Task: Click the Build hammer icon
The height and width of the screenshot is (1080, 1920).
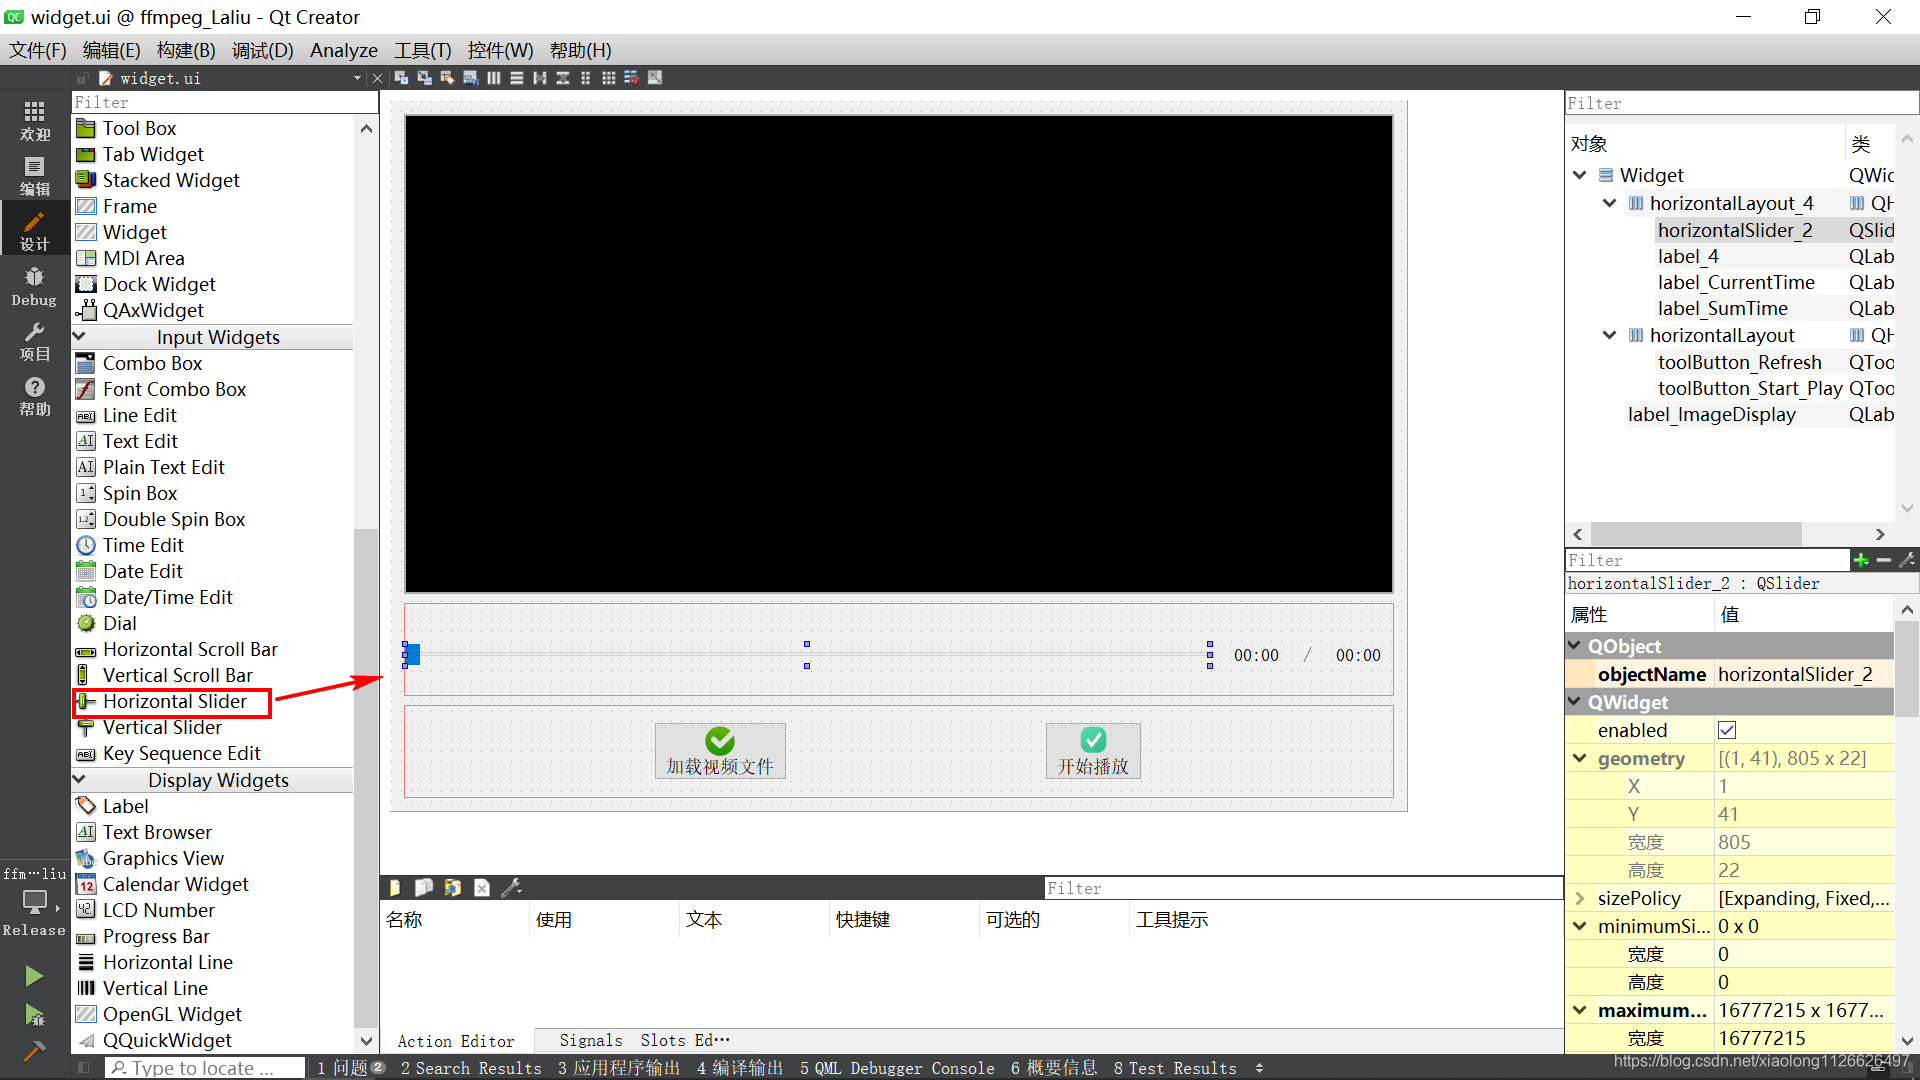Action: [x=34, y=1051]
